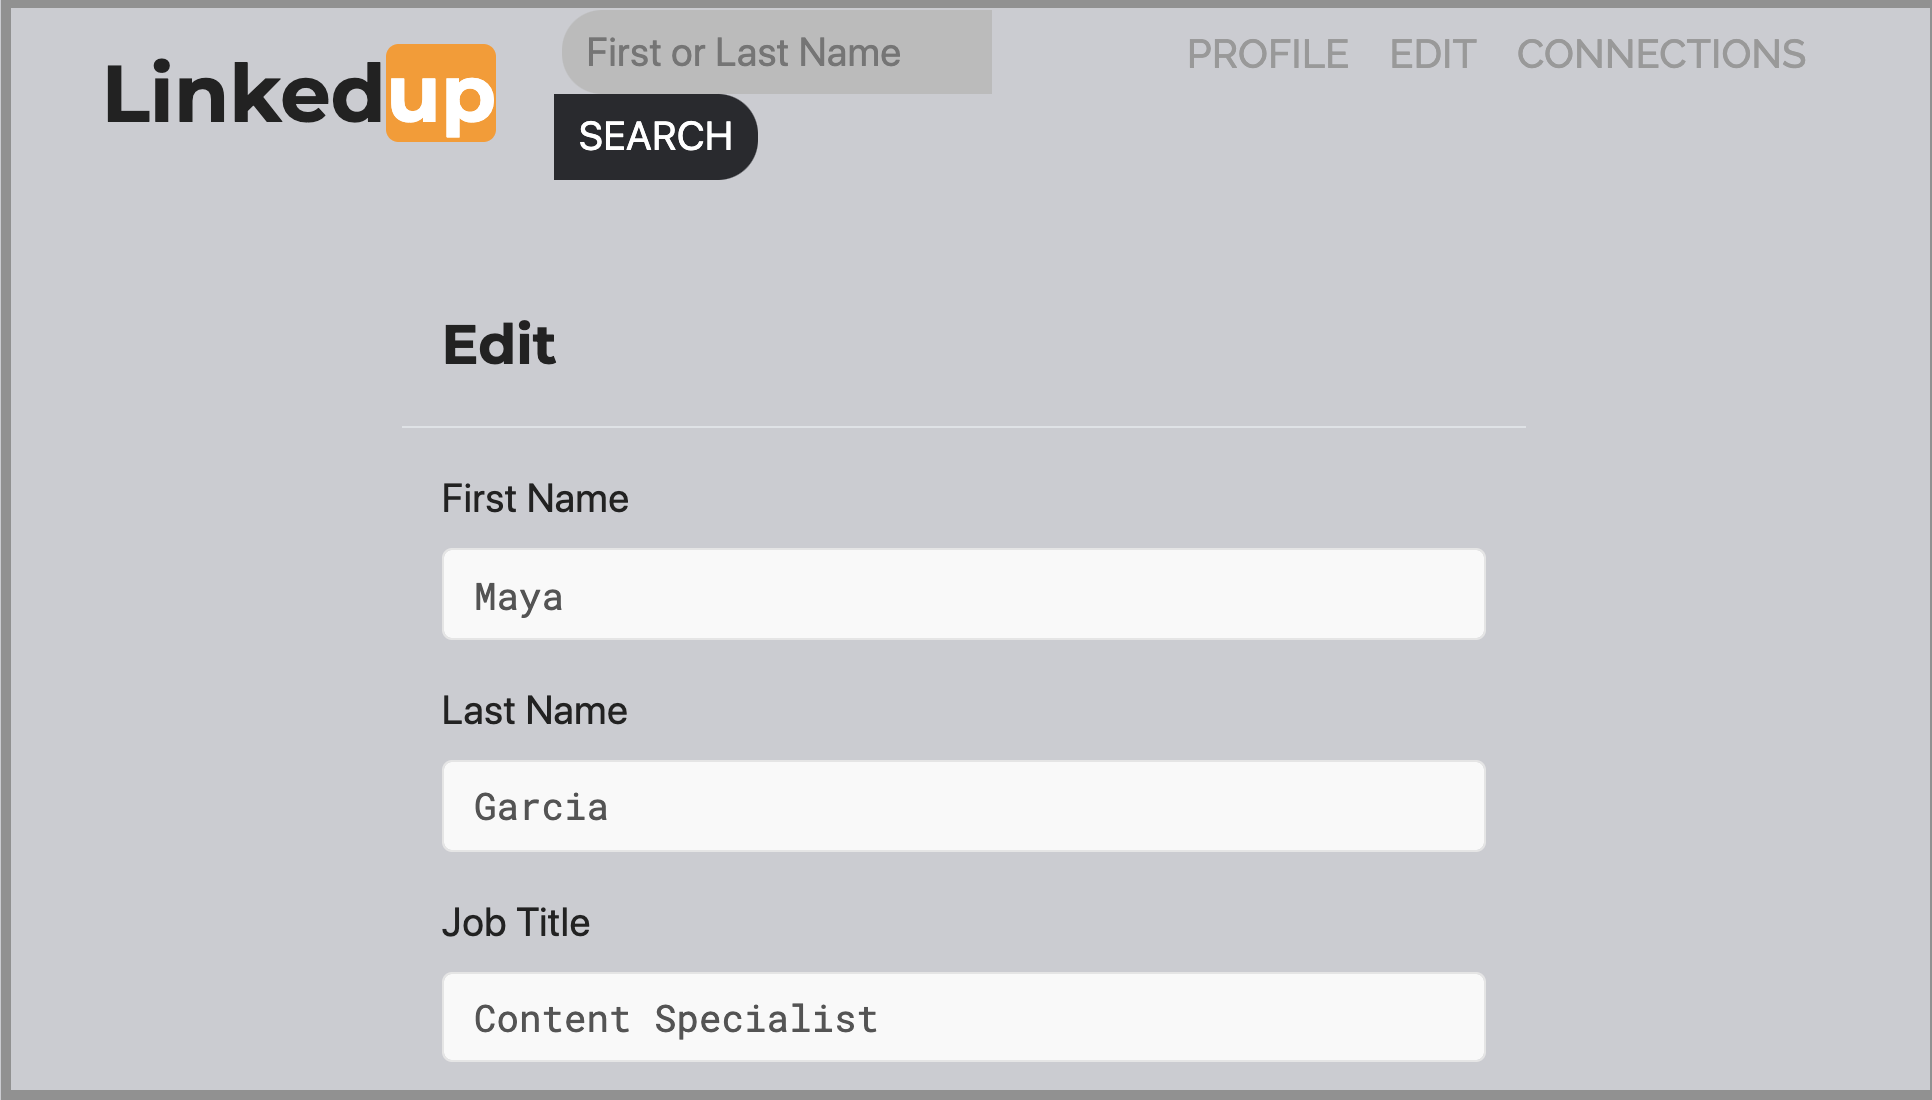Click the orange 'up' badge in the logo

tap(443, 92)
